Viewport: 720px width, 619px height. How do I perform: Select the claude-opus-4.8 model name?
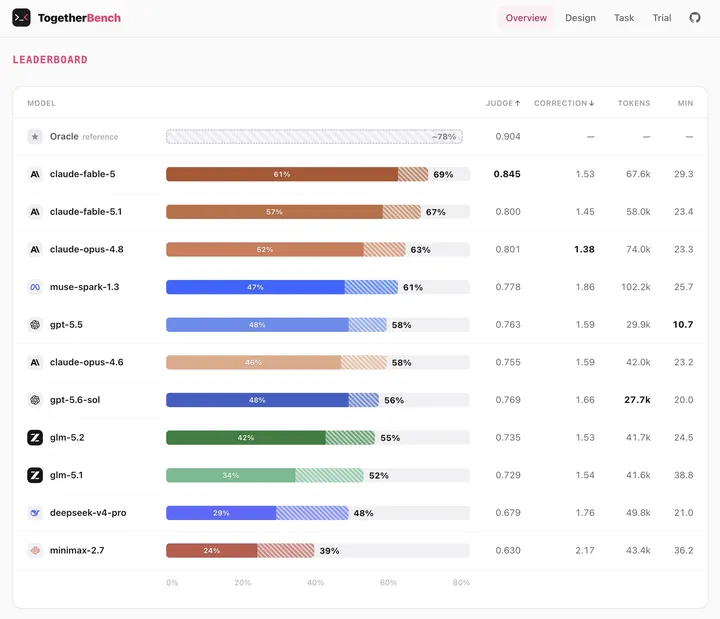point(87,249)
